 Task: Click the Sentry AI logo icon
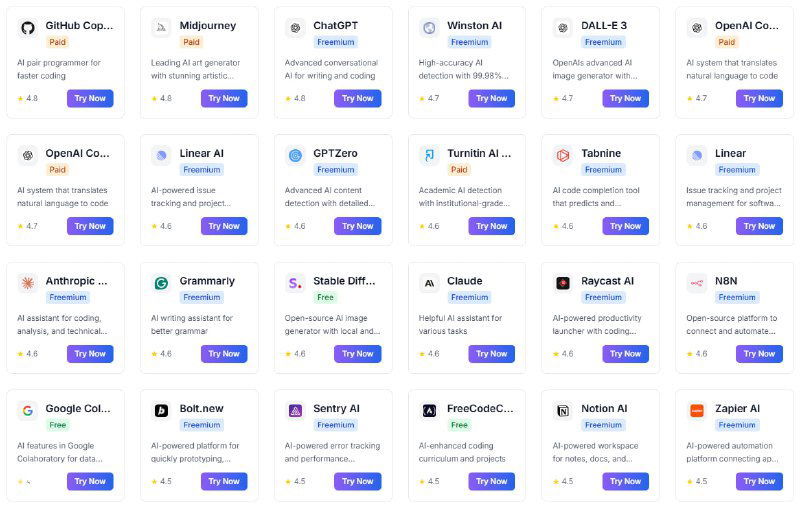pyautogui.click(x=295, y=410)
